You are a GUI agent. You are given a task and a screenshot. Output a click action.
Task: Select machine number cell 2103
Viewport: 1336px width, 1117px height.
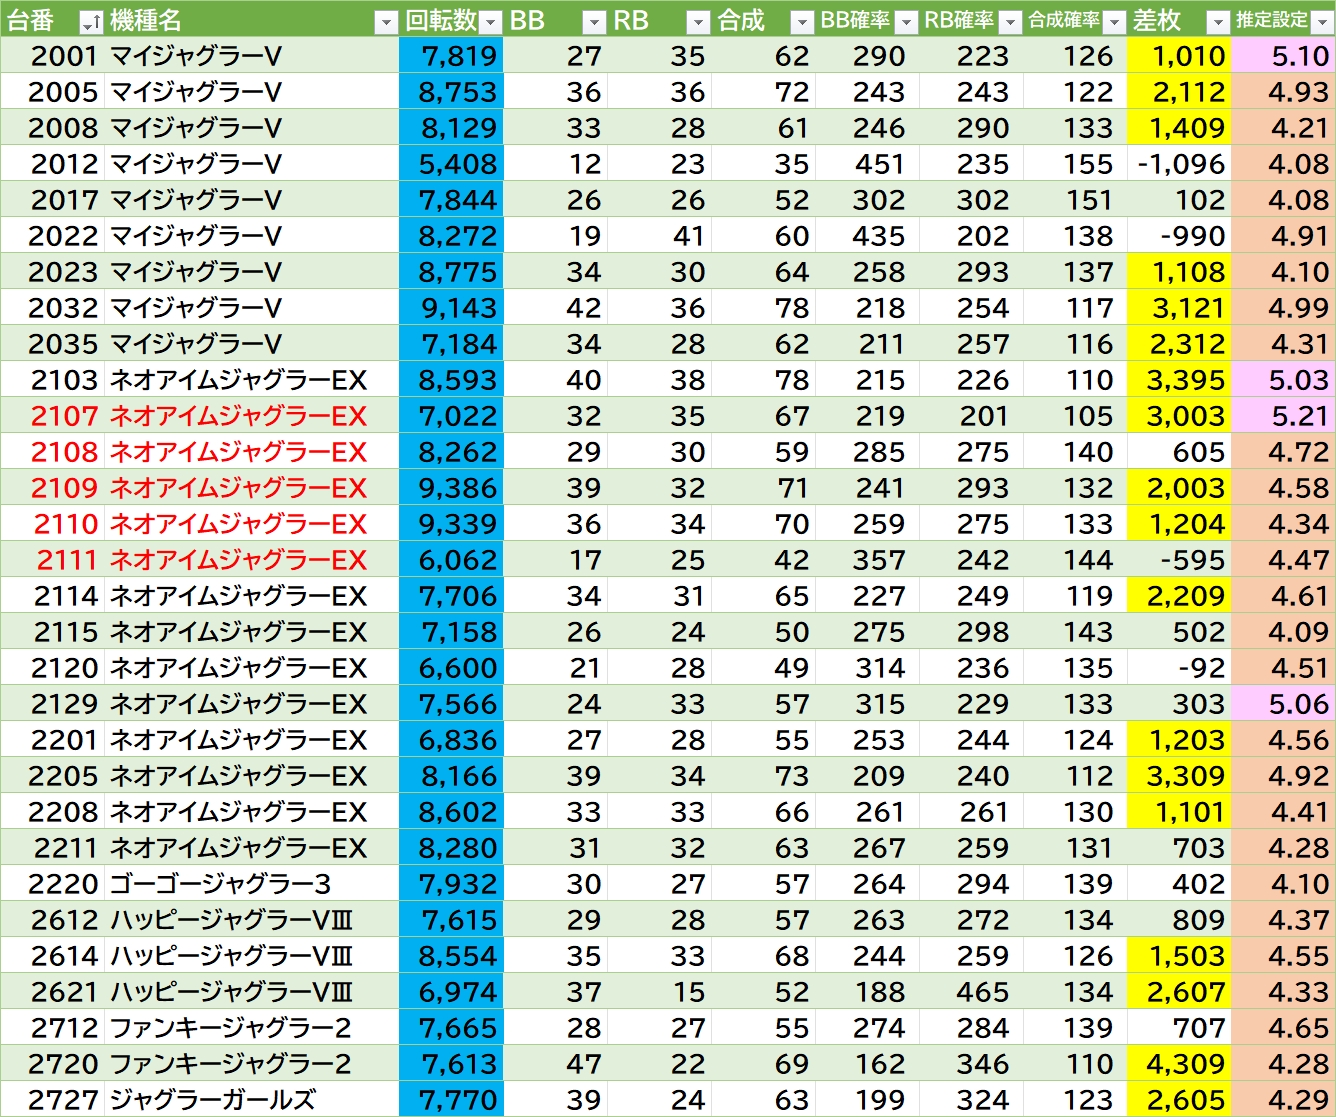click(52, 380)
